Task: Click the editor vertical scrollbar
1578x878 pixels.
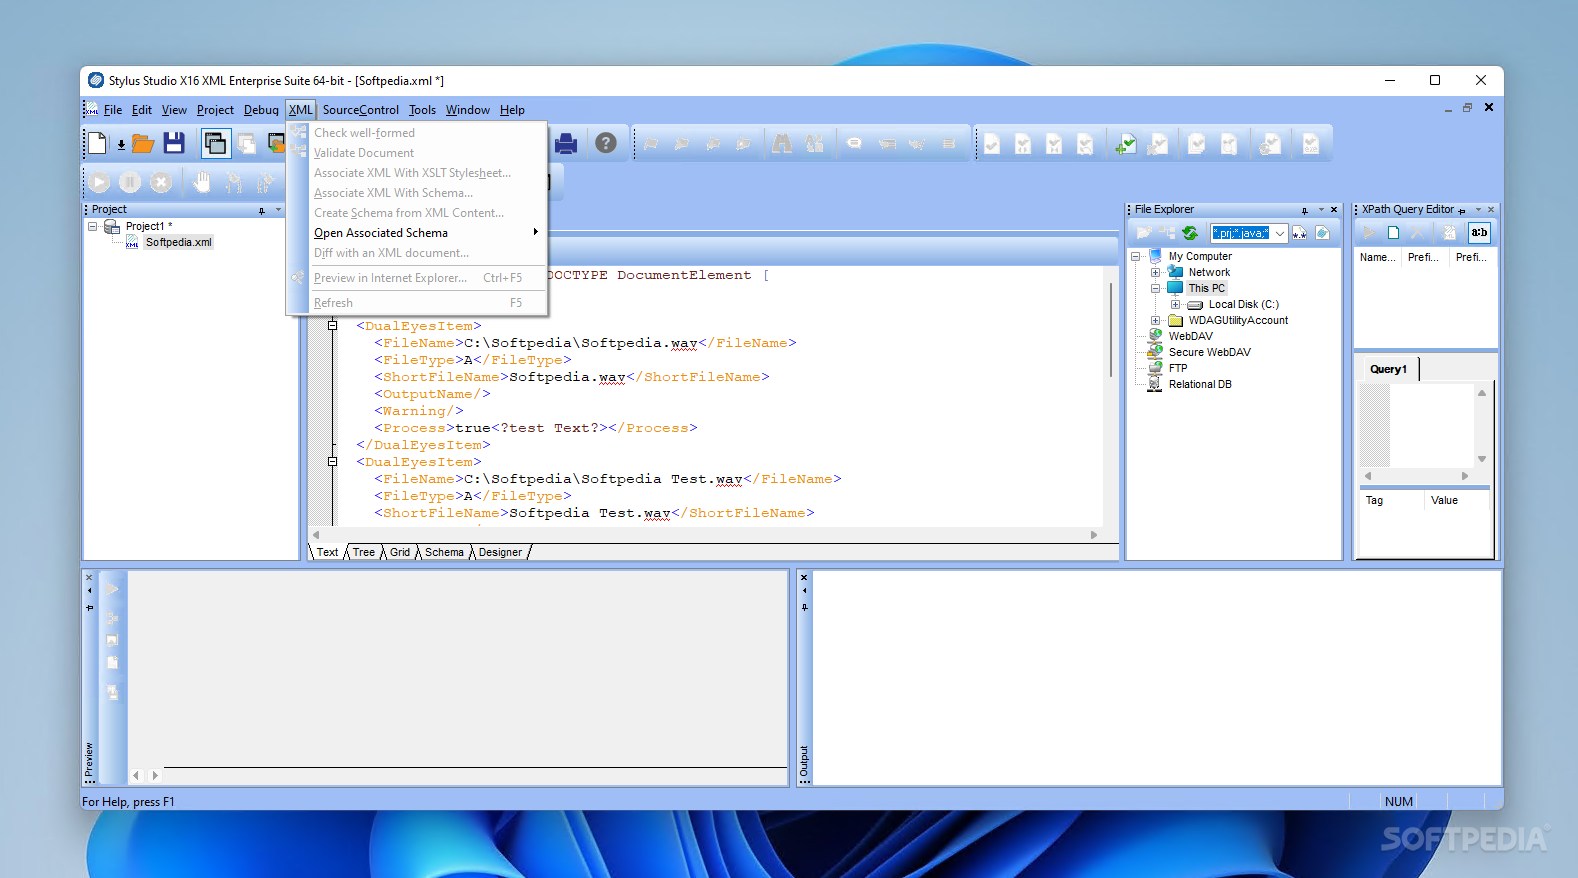Action: [x=1111, y=330]
